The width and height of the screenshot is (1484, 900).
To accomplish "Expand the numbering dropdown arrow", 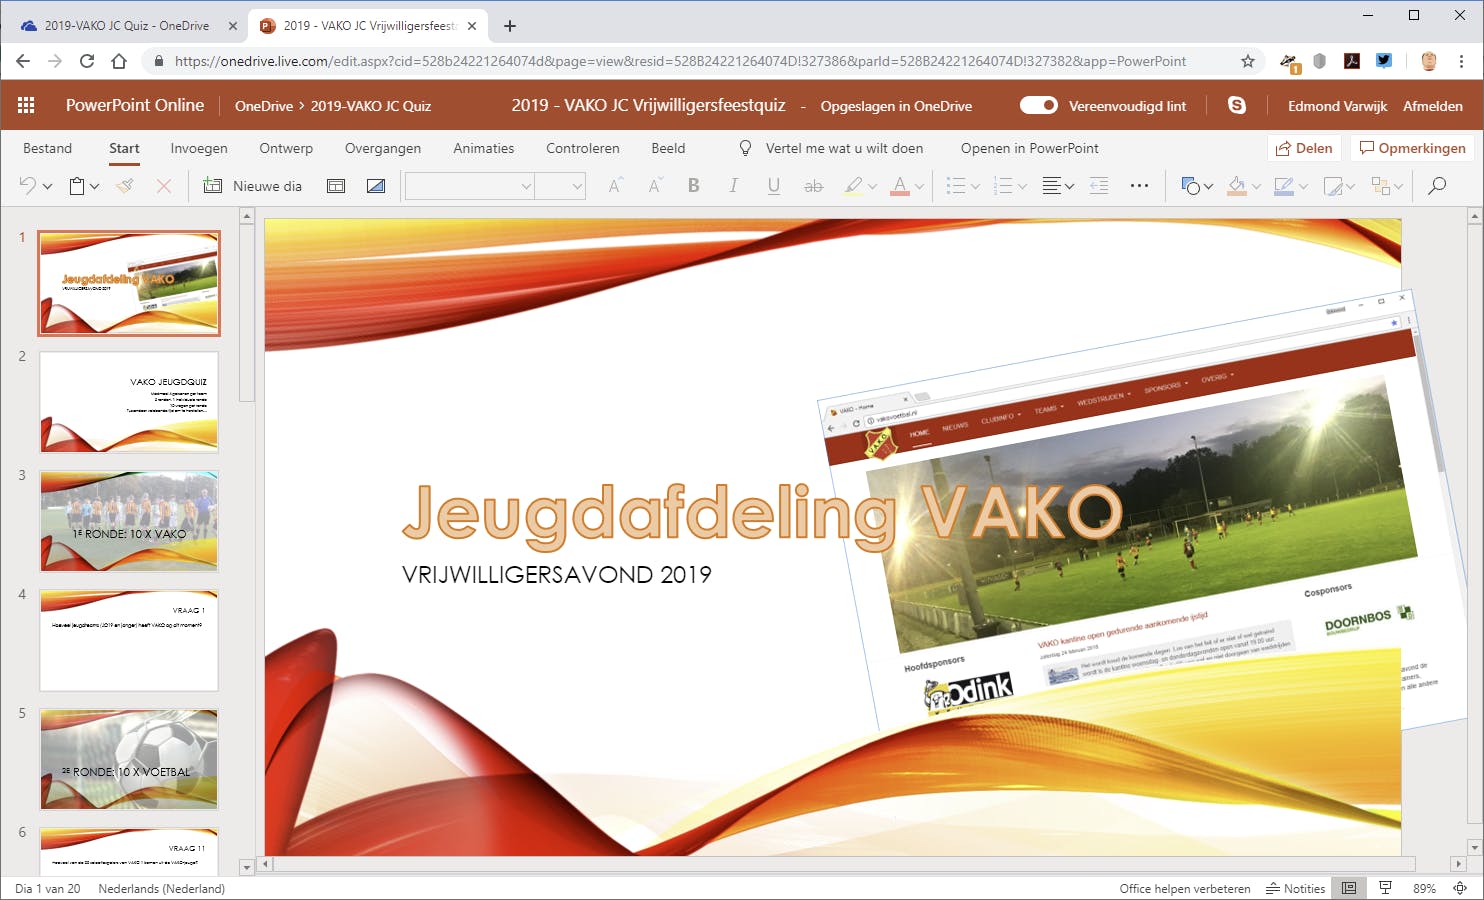I will tap(1022, 187).
